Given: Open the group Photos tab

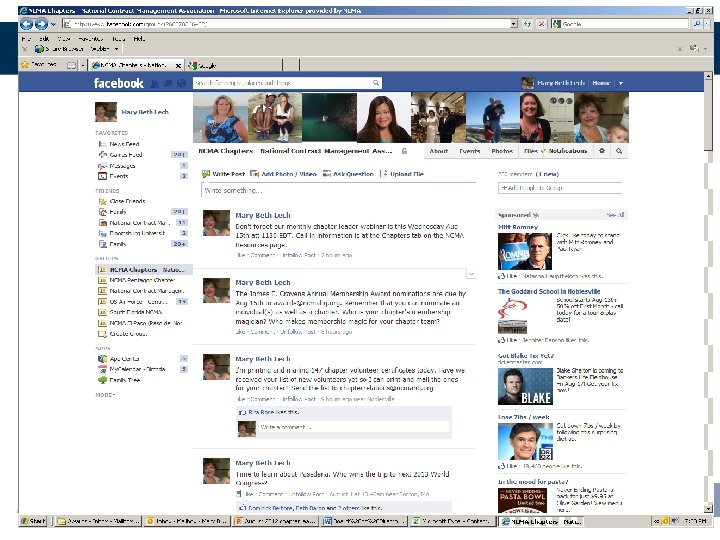Looking at the screenshot, I should click(502, 151).
